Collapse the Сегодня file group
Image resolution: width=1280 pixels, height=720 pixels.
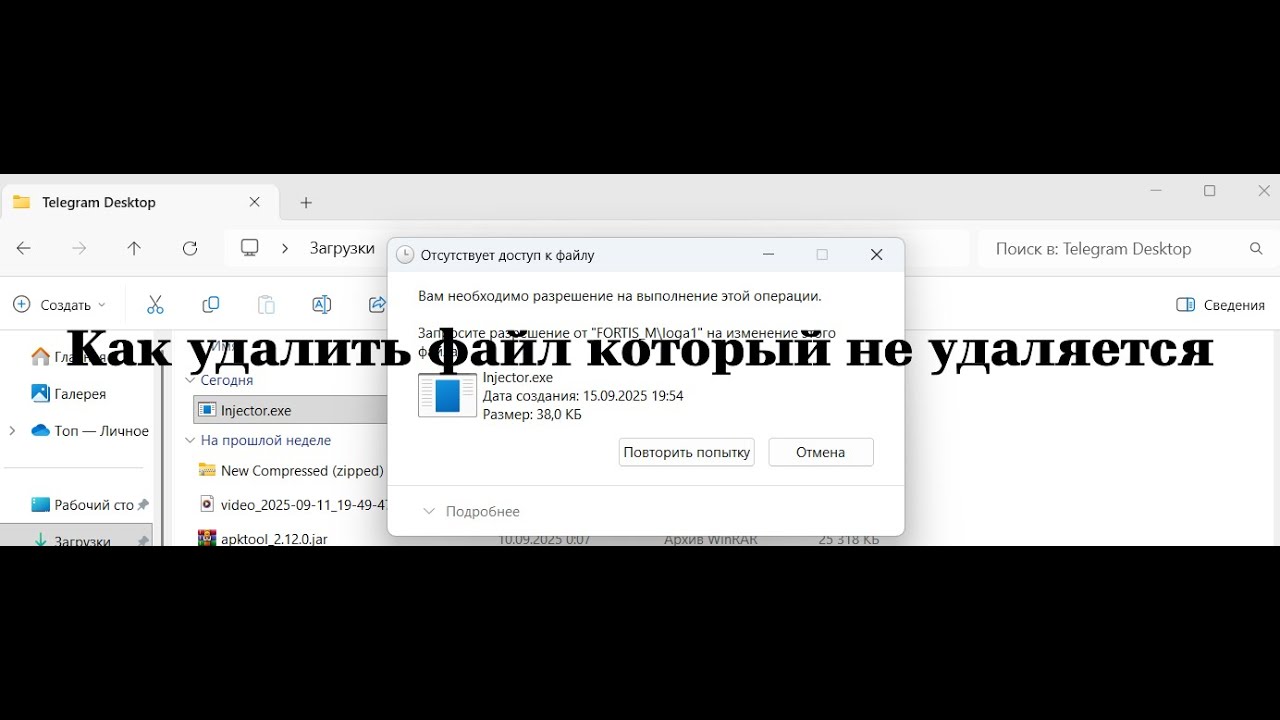click(x=191, y=380)
